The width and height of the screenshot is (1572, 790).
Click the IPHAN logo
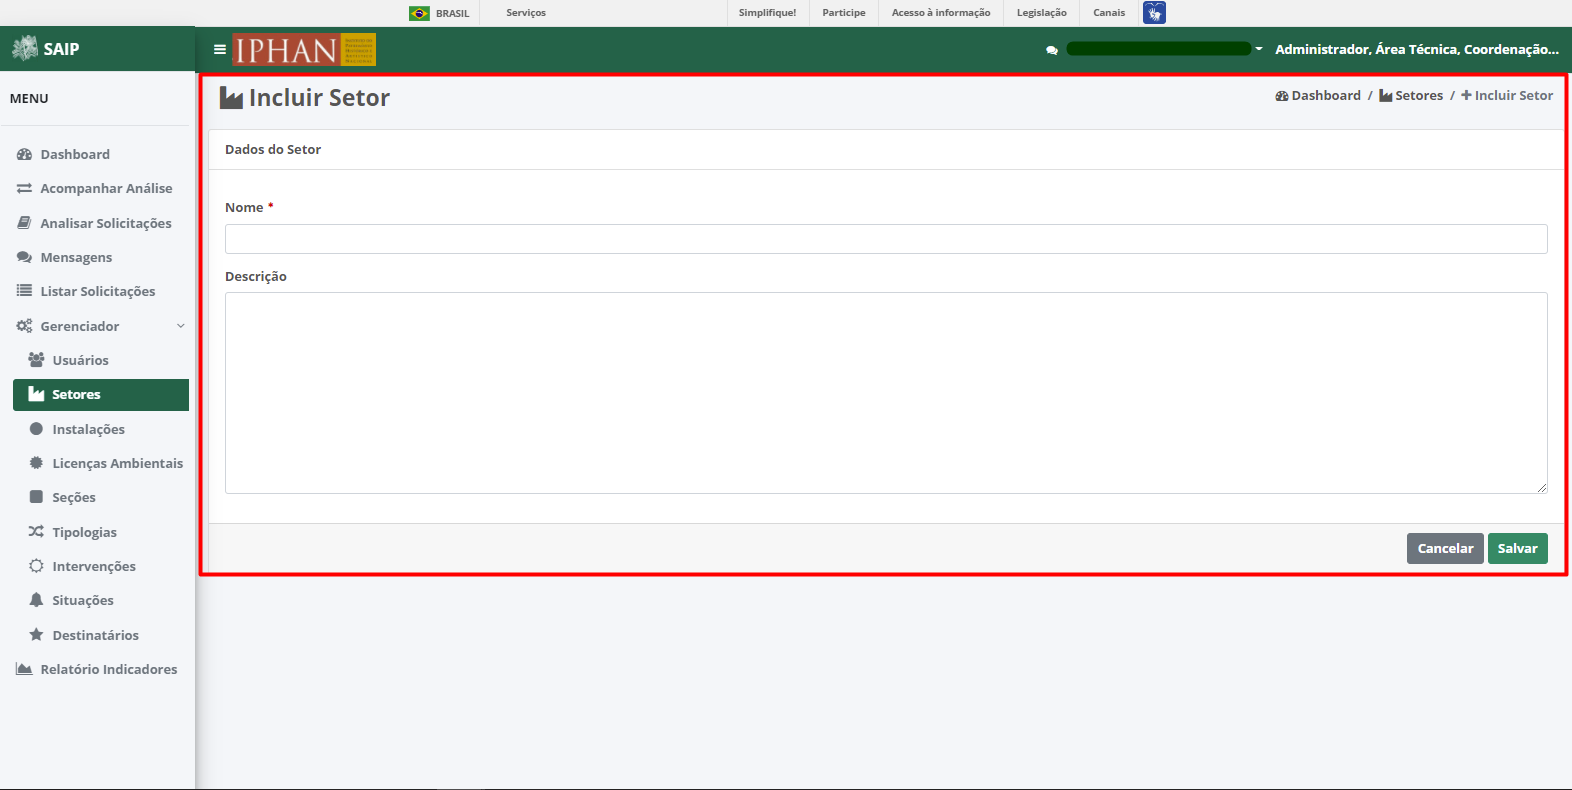304,49
